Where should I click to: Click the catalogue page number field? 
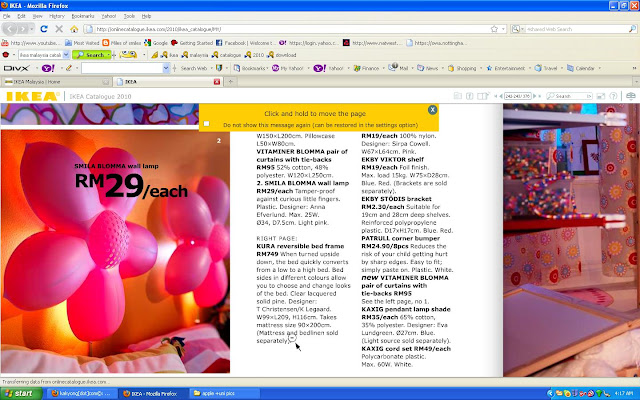pos(518,96)
